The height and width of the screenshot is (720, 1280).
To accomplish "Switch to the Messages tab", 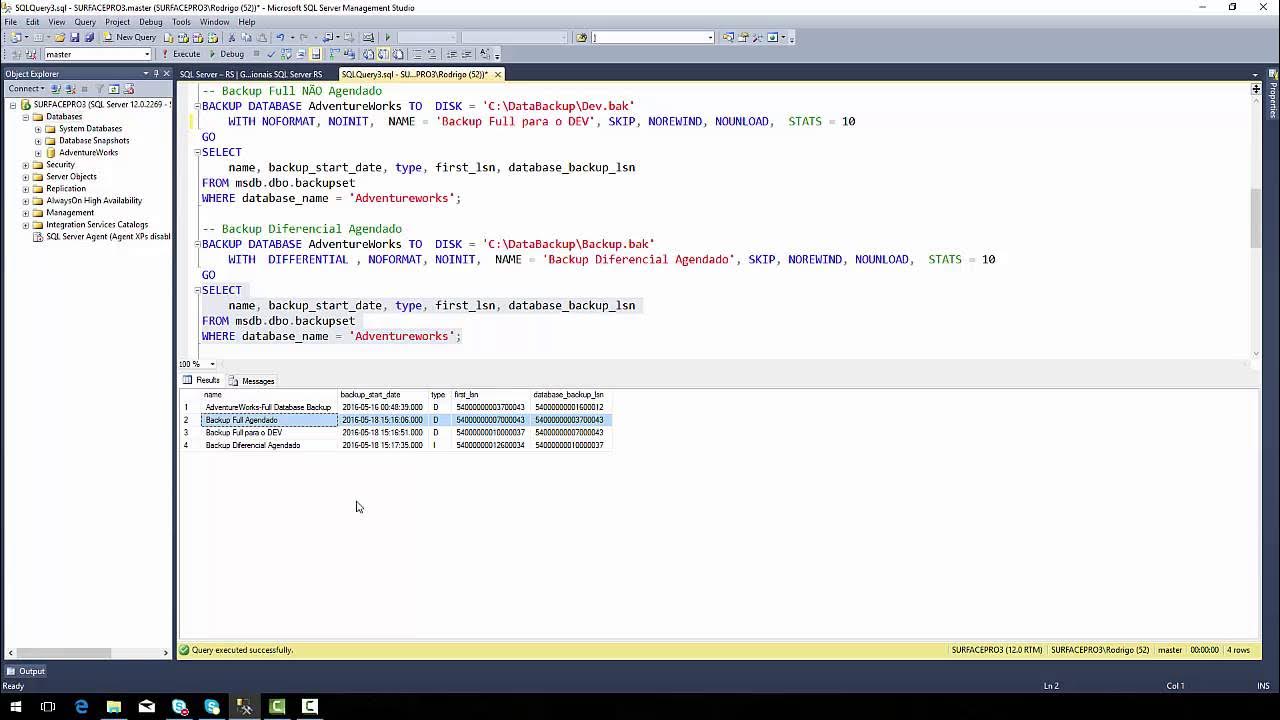I will (252, 381).
